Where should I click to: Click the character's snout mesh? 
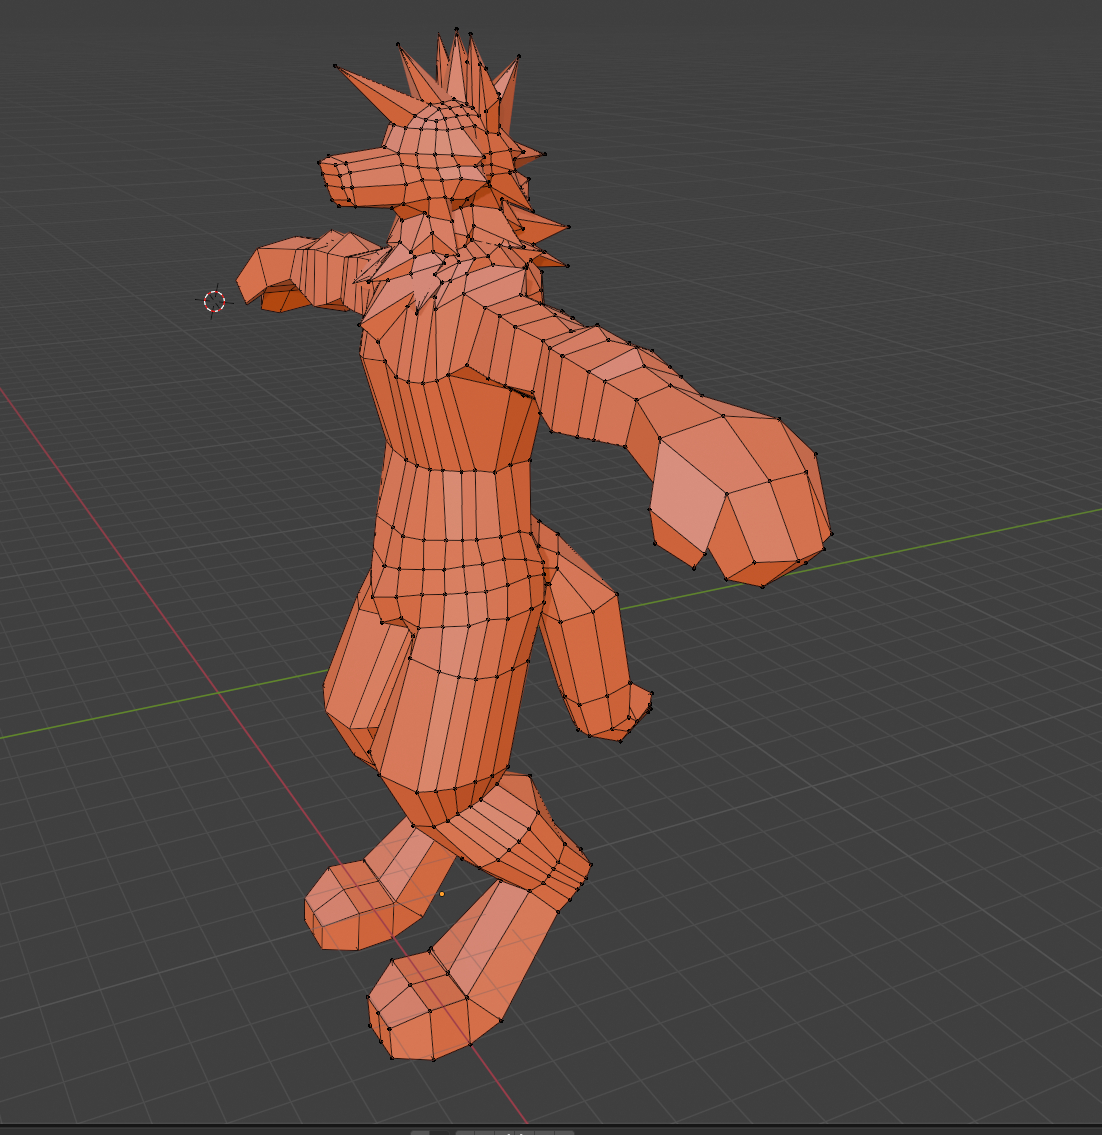point(350,180)
